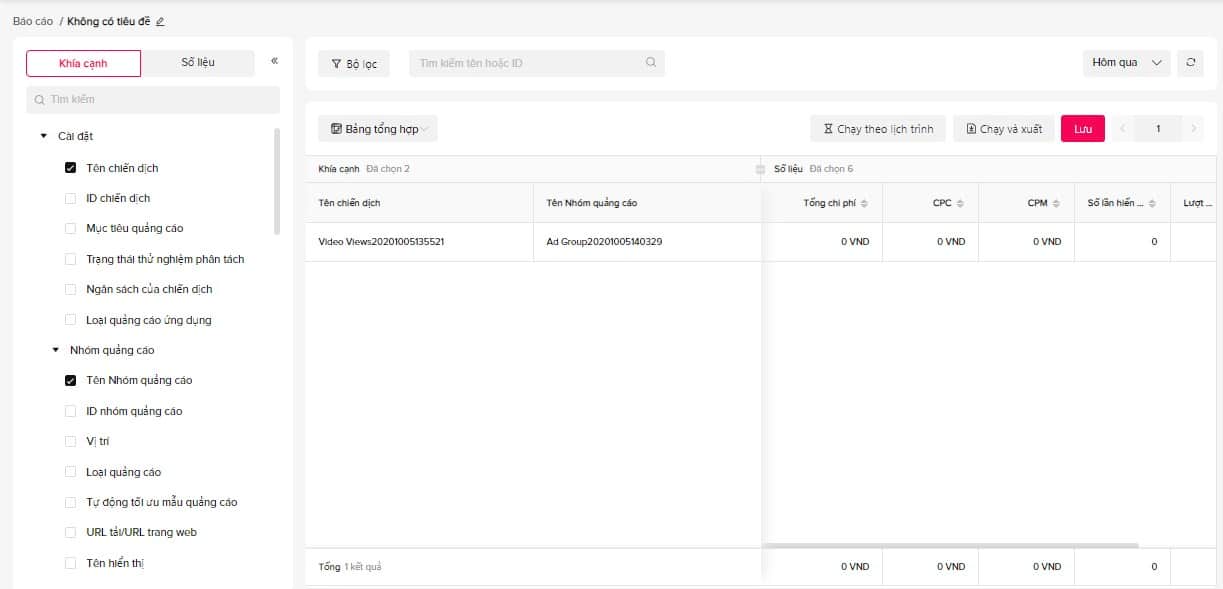The width and height of the screenshot is (1223, 589).
Task: Click the magnifier icon in name/ID search
Action: (x=651, y=63)
